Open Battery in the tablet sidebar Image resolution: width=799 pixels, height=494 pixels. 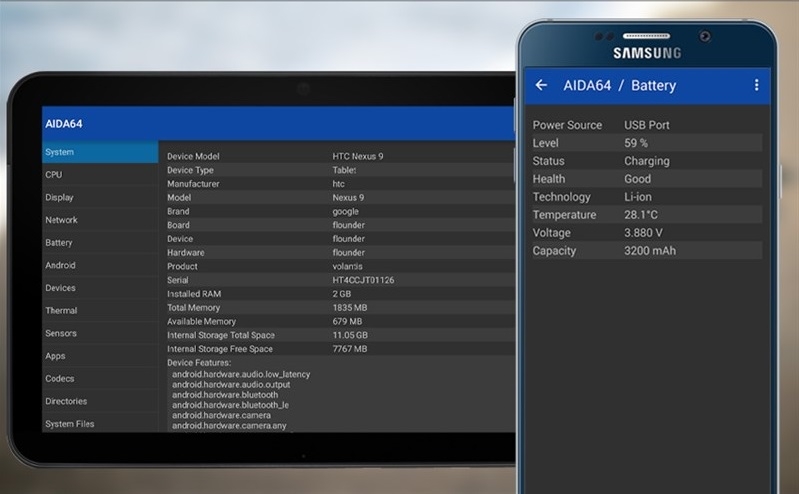pyautogui.click(x=100, y=243)
